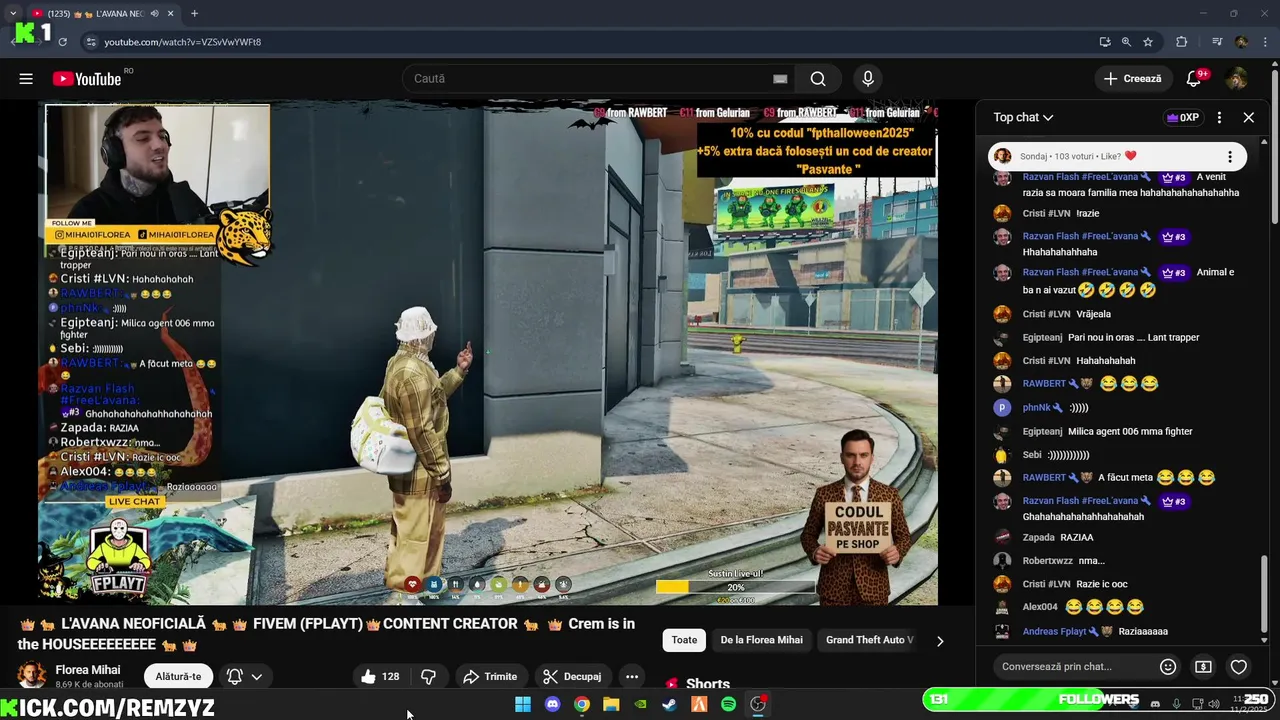
Task: Open Florea Mihai channel avatar
Action: tap(32, 676)
